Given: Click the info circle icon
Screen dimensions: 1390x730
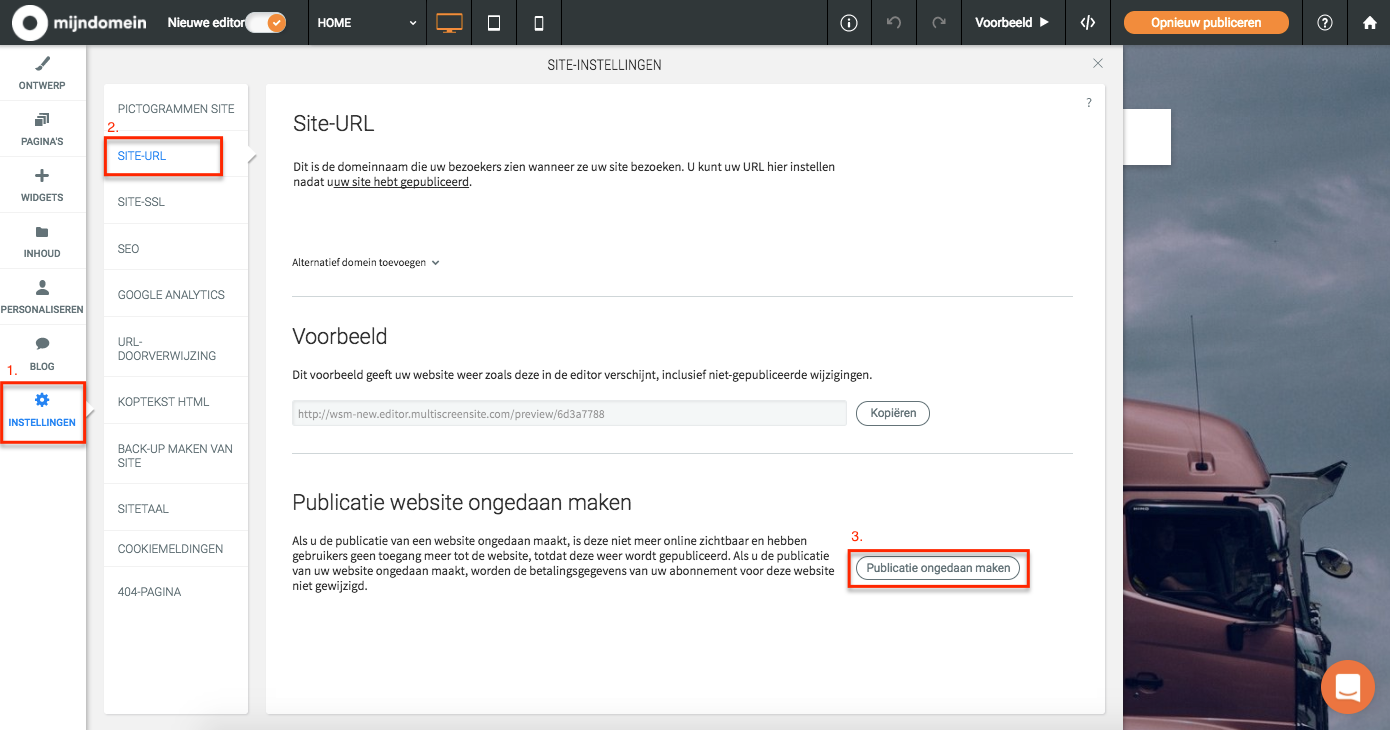Looking at the screenshot, I should pyautogui.click(x=849, y=22).
